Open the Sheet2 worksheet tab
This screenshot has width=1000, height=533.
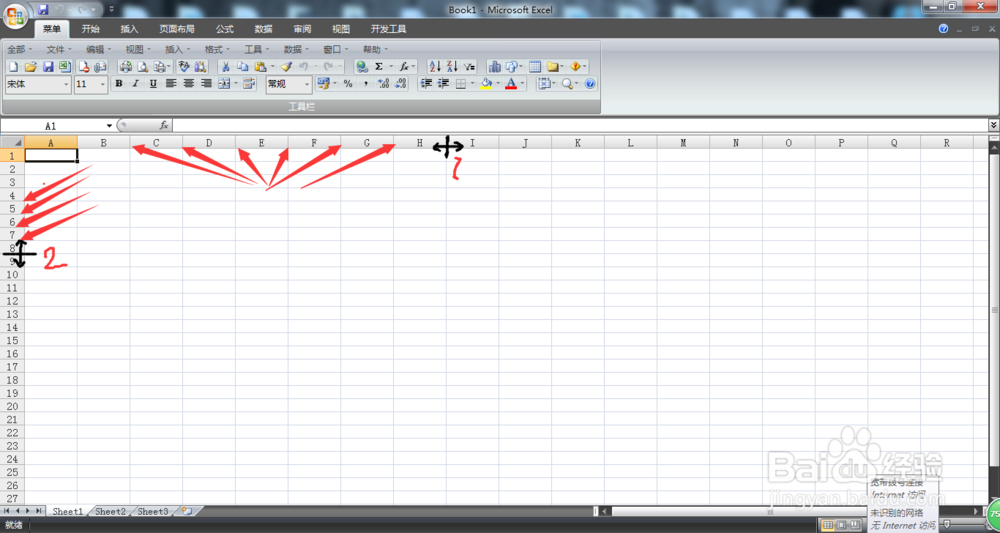click(x=111, y=511)
